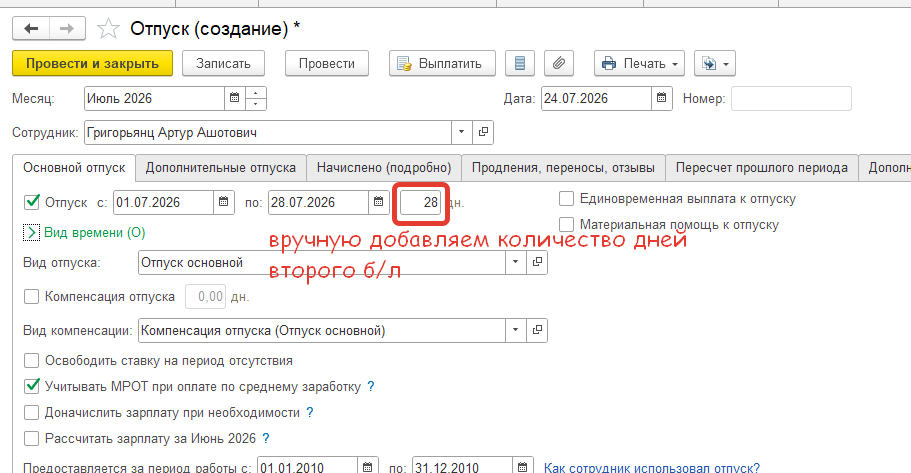Viewport: 911px width, 473px height.
Task: Focus the Месяц field showing Июль 2026
Action: pyautogui.click(x=155, y=98)
